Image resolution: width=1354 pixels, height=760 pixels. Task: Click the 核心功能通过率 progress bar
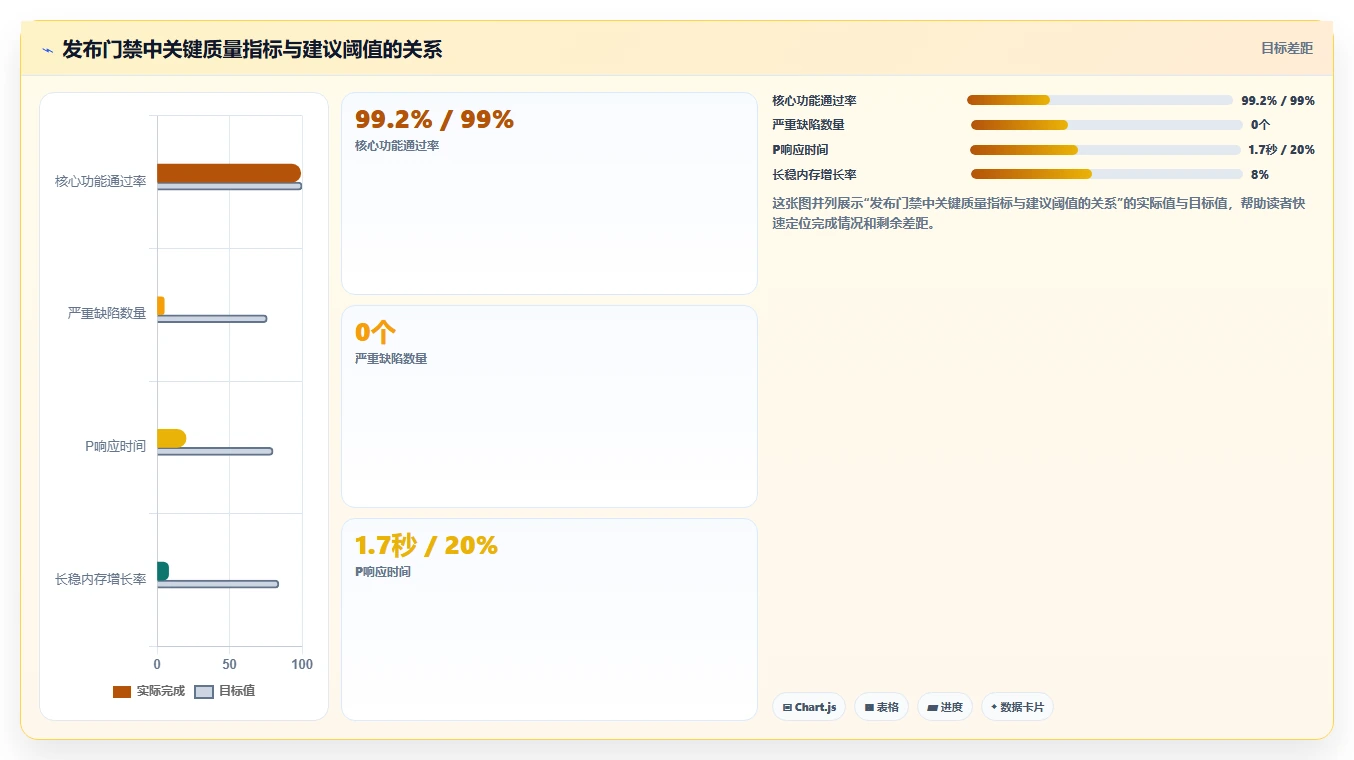[1099, 100]
